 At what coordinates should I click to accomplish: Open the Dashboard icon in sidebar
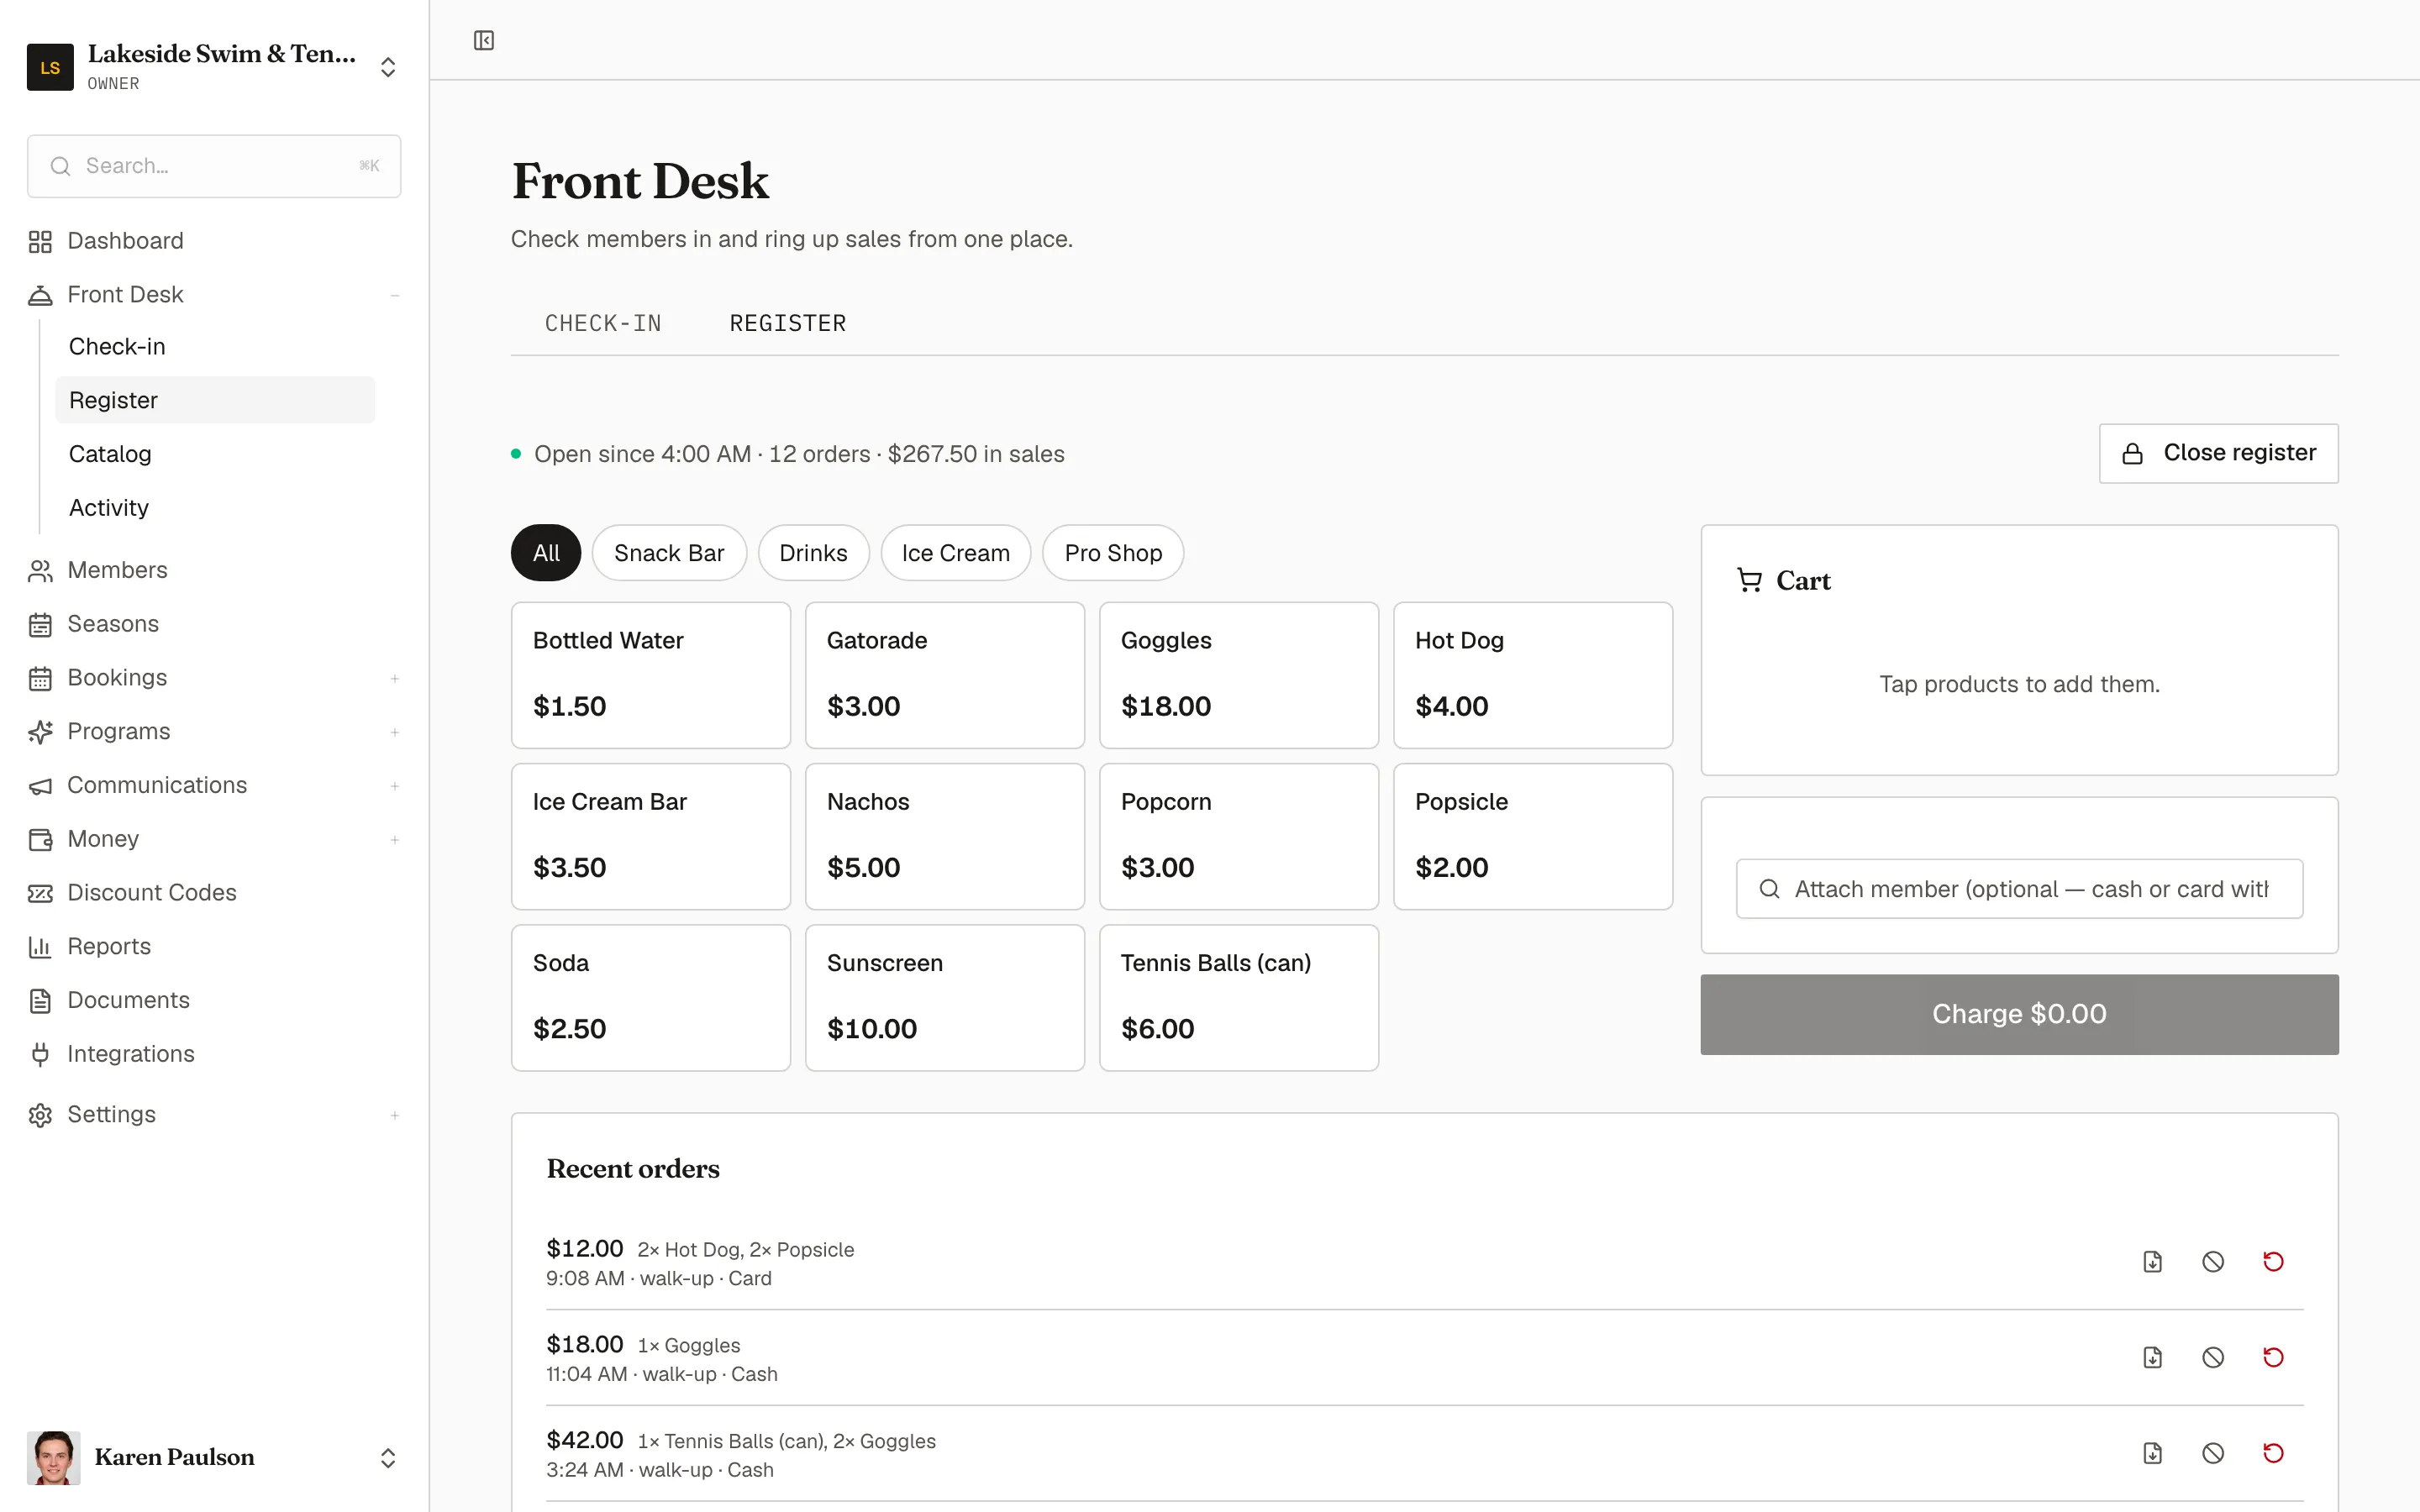(x=40, y=241)
